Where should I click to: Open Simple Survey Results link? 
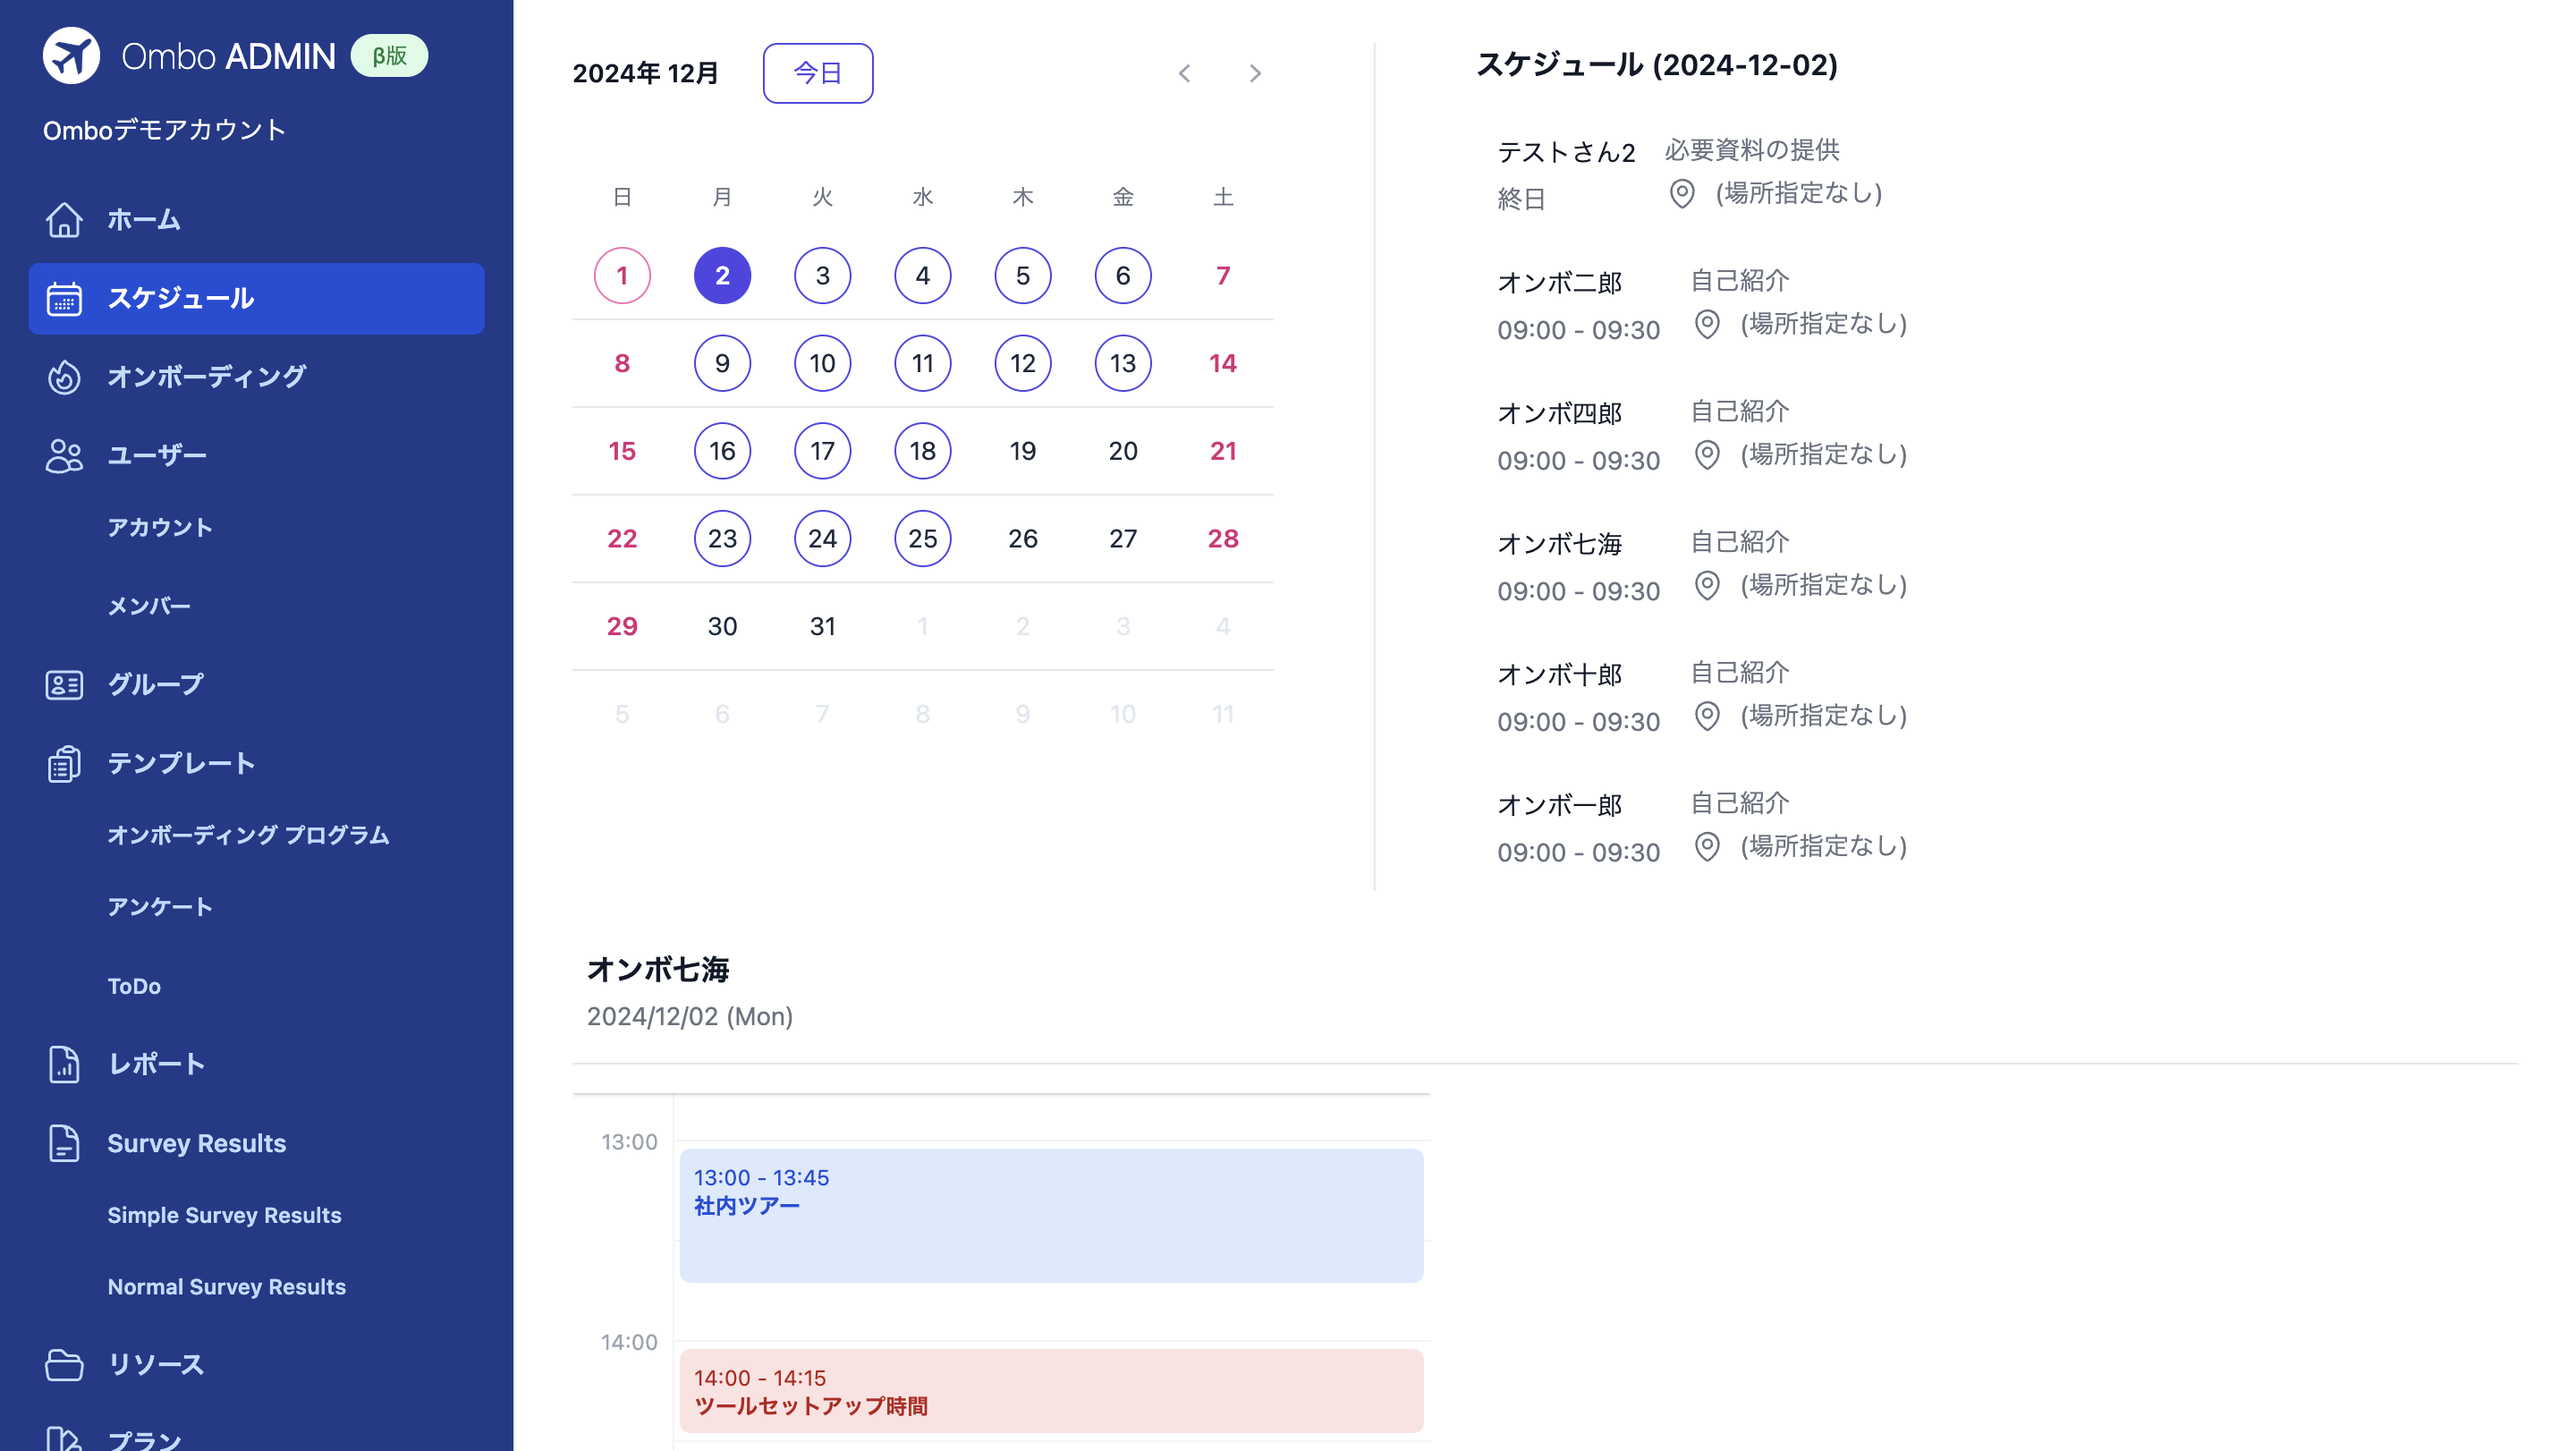tap(224, 1215)
